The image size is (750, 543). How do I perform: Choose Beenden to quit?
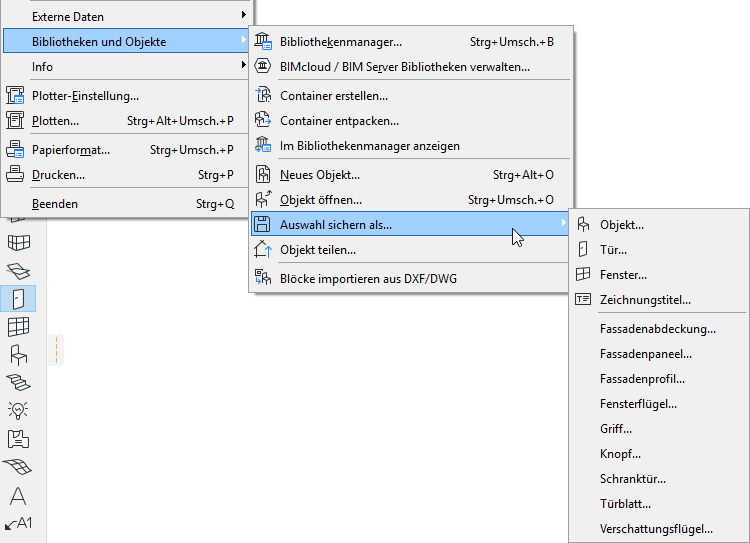[x=127, y=204]
